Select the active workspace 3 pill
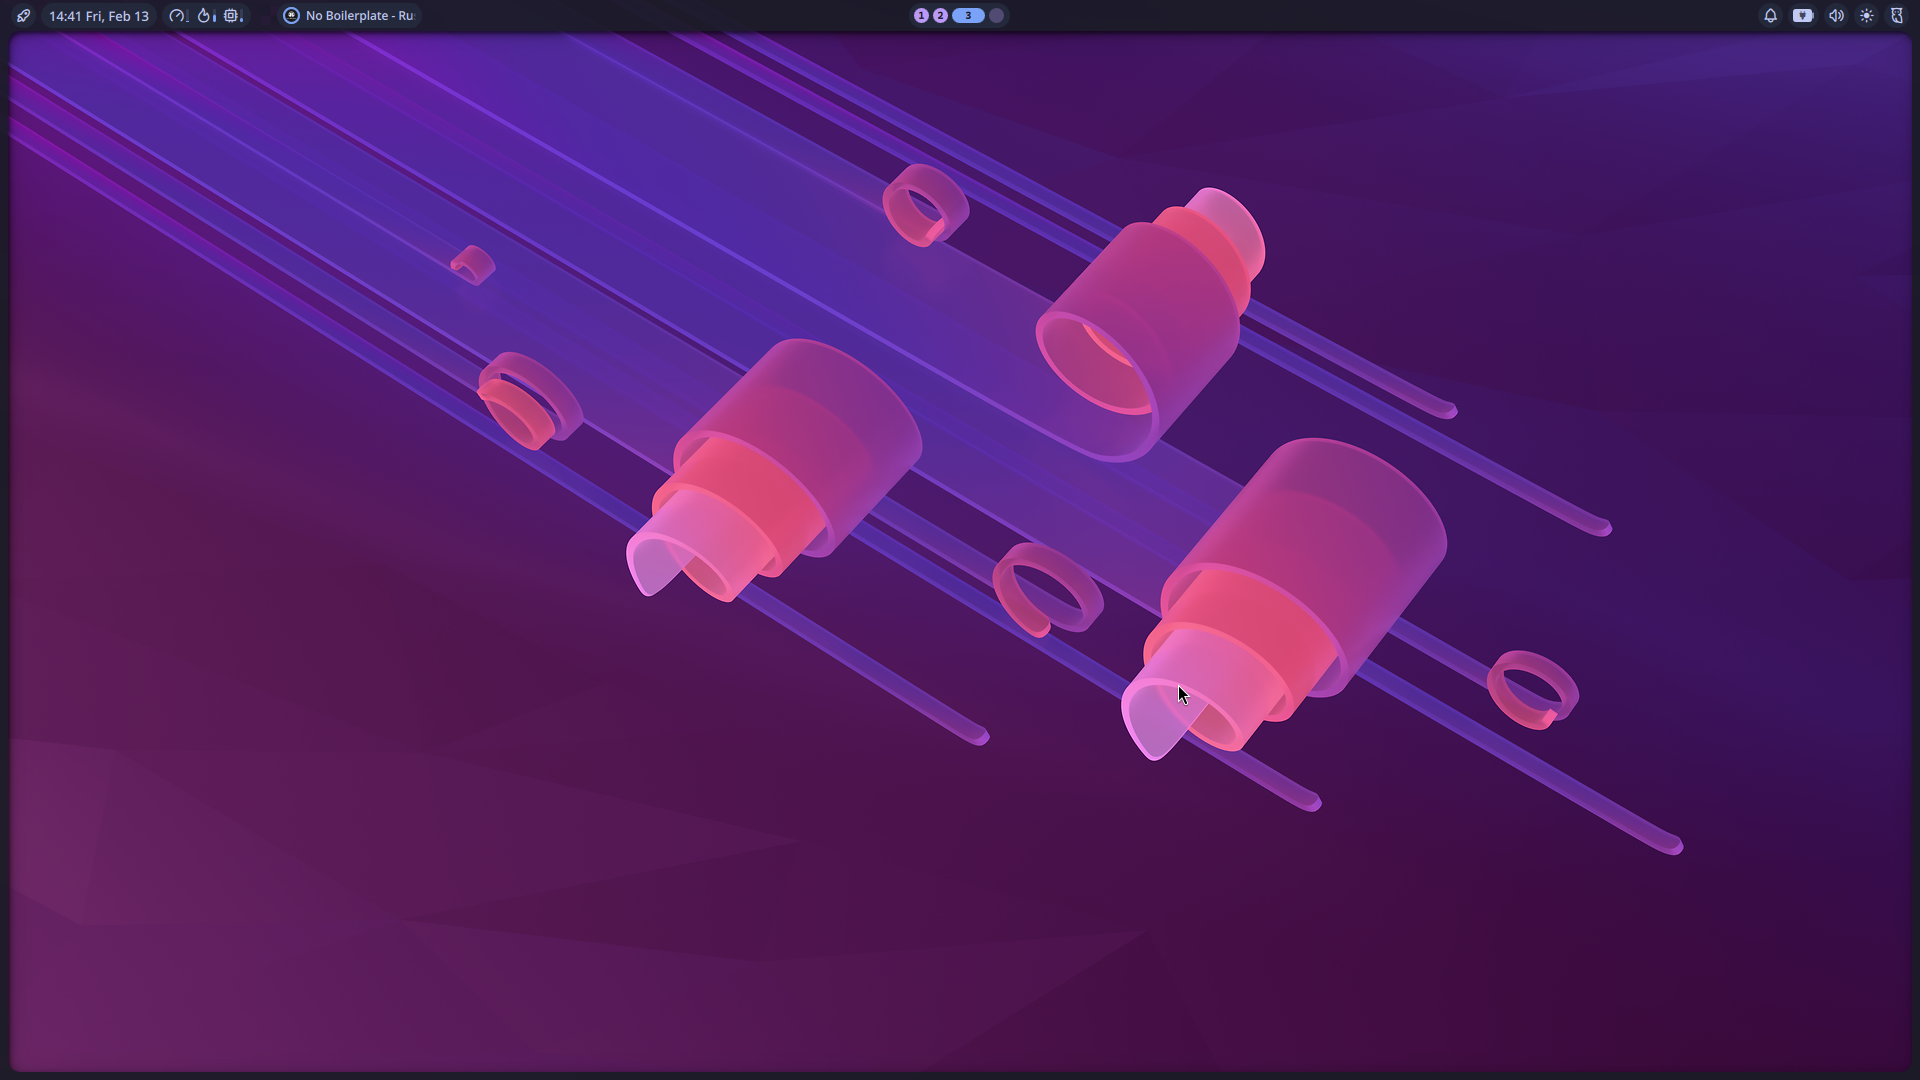Viewport: 1920px width, 1080px height. click(x=968, y=16)
